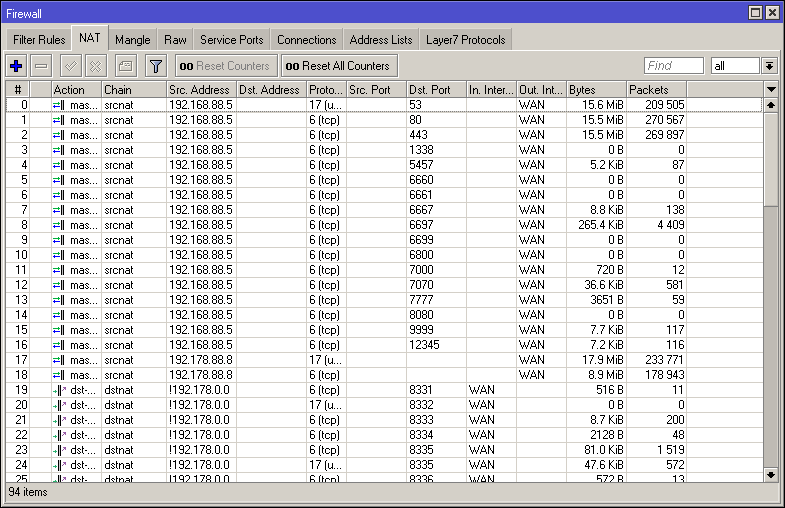Click the checkmark Enable rule icon
Screen dimensions: 785x508
point(70,66)
